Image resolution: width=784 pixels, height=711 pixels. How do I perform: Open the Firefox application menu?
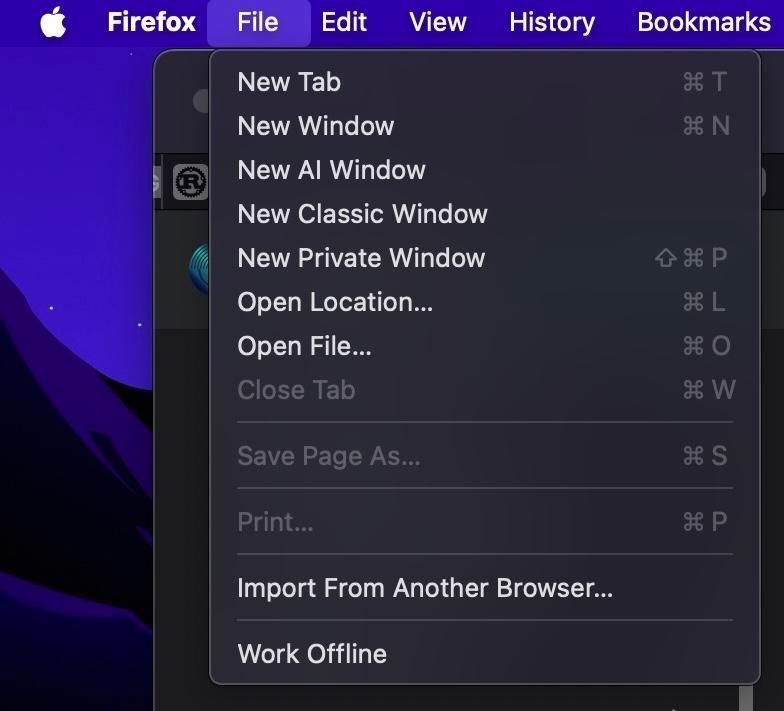click(152, 22)
